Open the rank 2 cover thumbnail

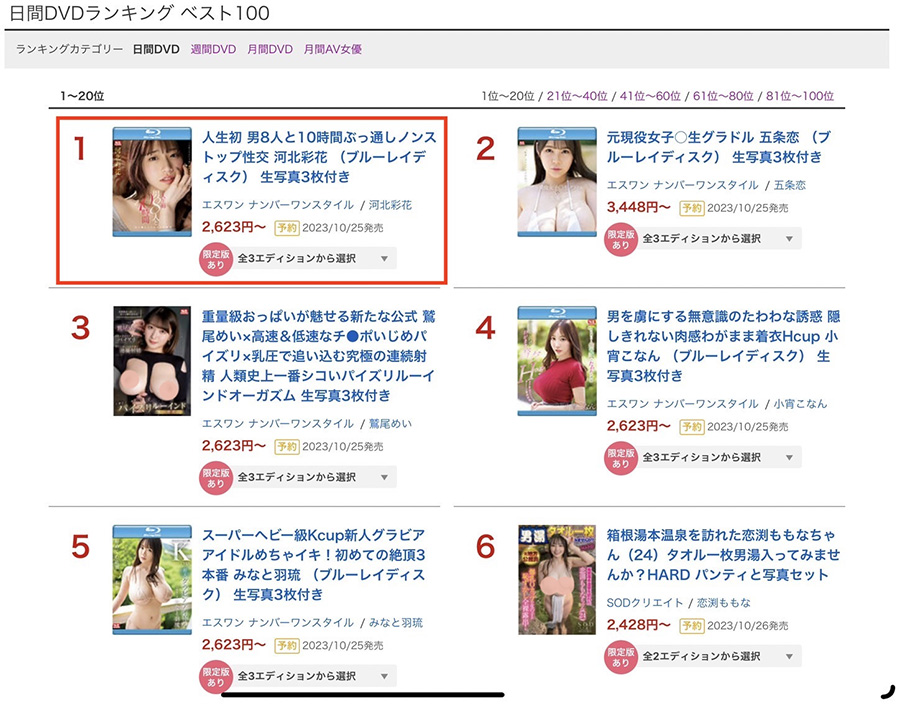point(557,182)
